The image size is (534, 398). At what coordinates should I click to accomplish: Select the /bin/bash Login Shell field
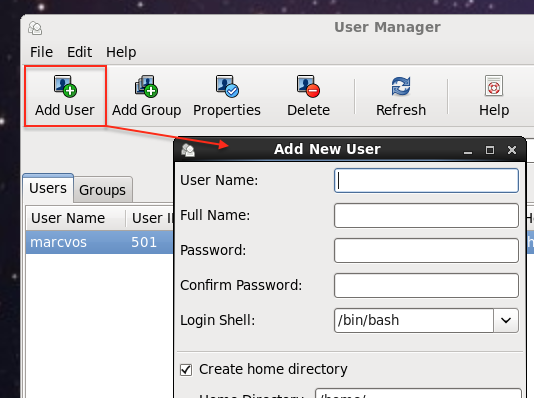(414, 320)
